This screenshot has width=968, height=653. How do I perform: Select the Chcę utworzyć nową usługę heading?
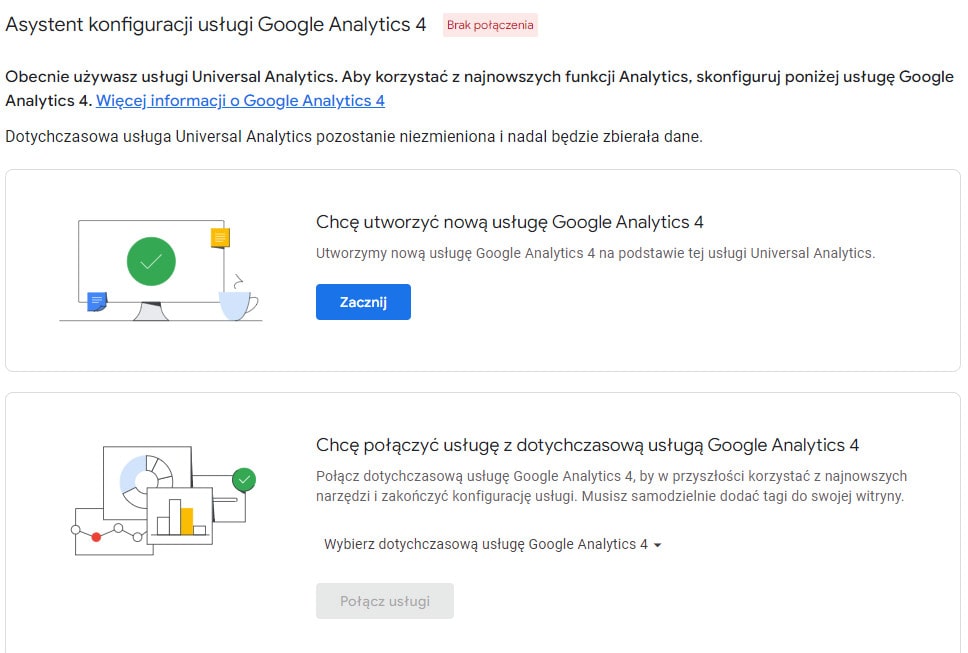[x=510, y=222]
